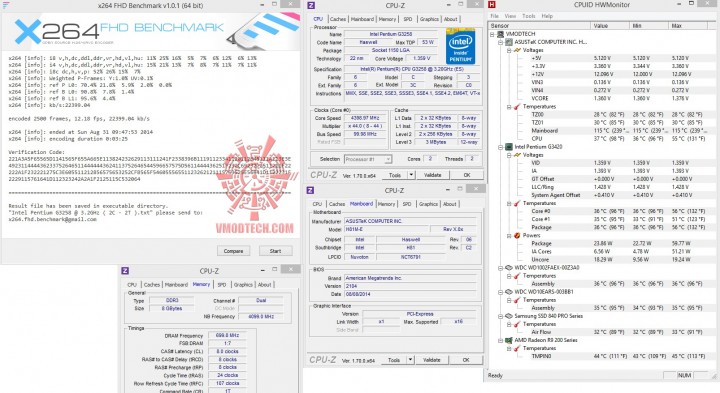This screenshot has width=720, height=393.
Task: Click the Value column header in HWMonitor
Action: (610, 26)
